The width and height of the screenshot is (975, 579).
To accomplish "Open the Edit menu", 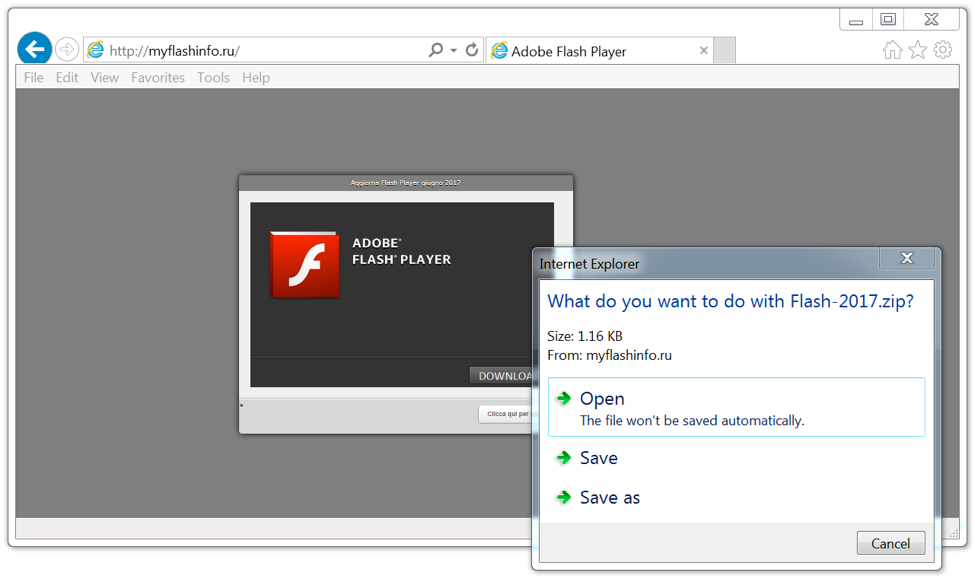I will pyautogui.click(x=67, y=78).
